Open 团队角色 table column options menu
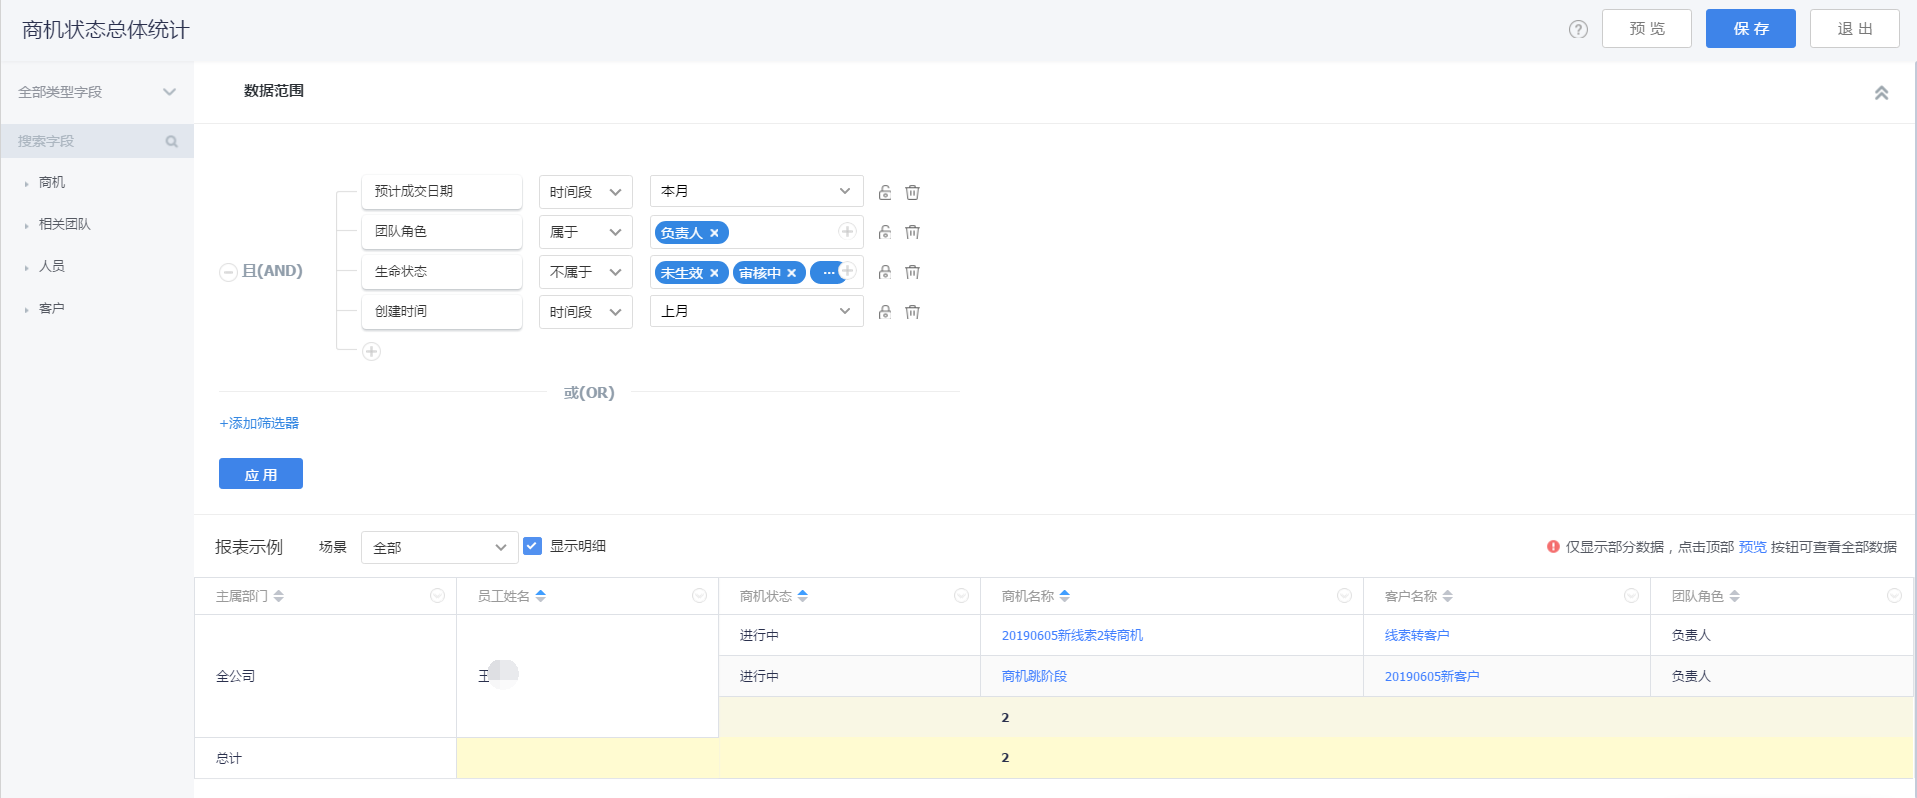Screen dimensions: 1917x798 (x=1894, y=595)
